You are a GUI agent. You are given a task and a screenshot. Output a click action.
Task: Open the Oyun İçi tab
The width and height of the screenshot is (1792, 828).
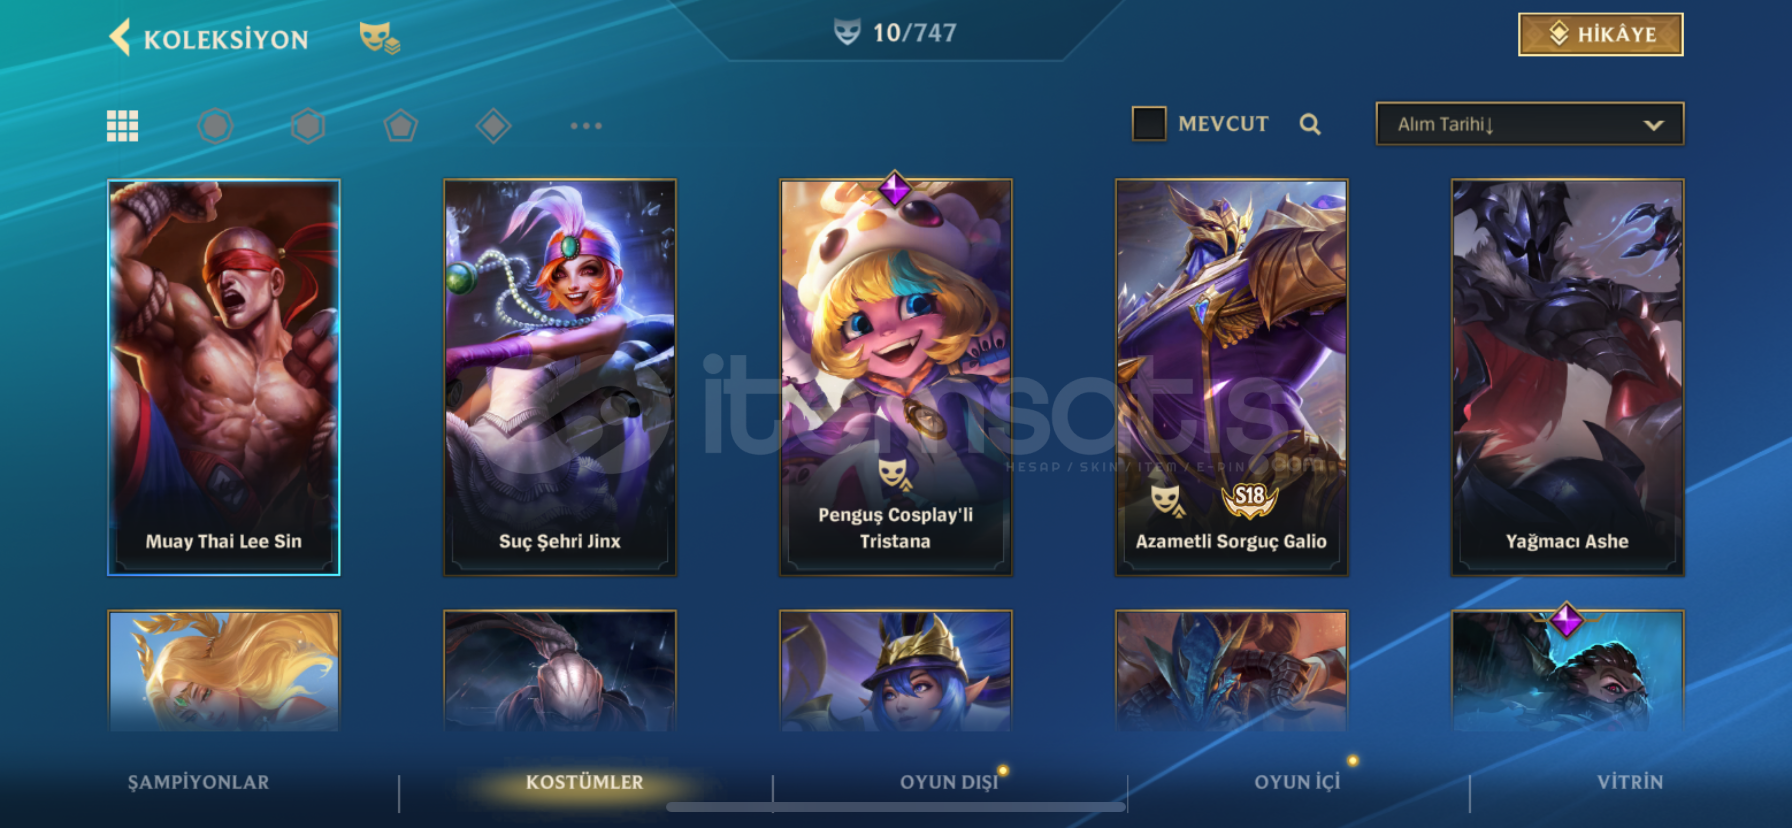[1297, 782]
